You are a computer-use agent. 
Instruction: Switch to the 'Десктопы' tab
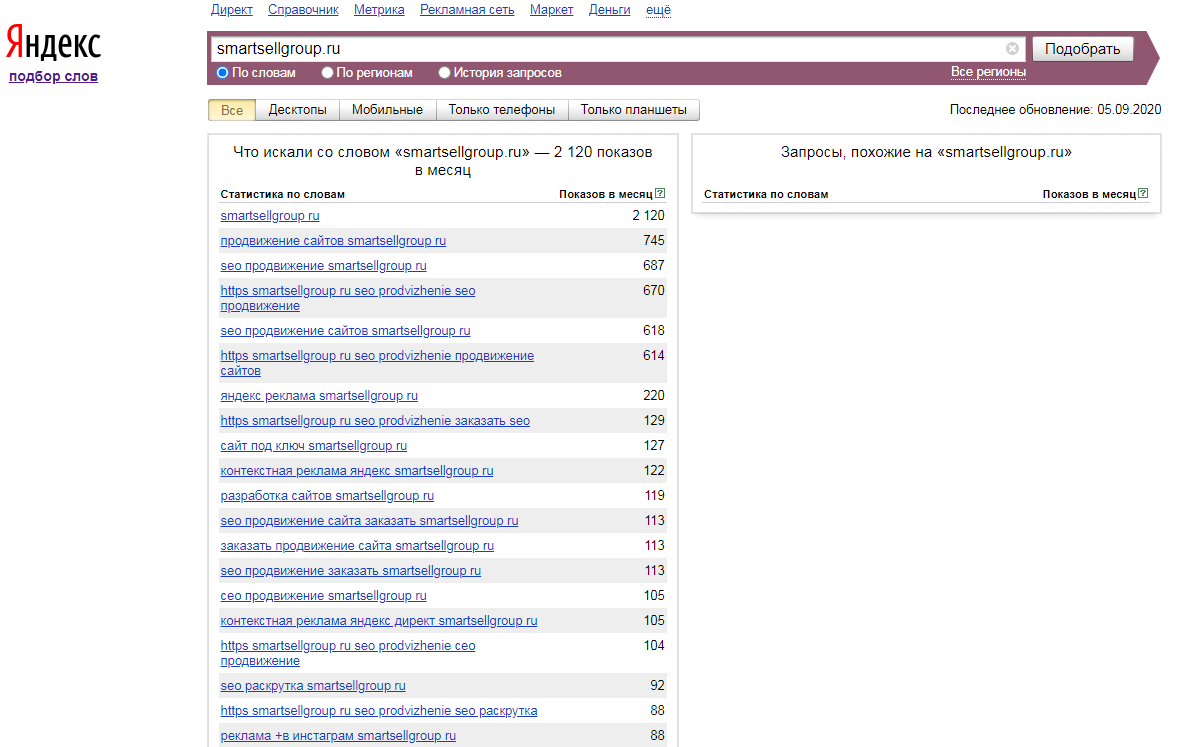pos(297,110)
